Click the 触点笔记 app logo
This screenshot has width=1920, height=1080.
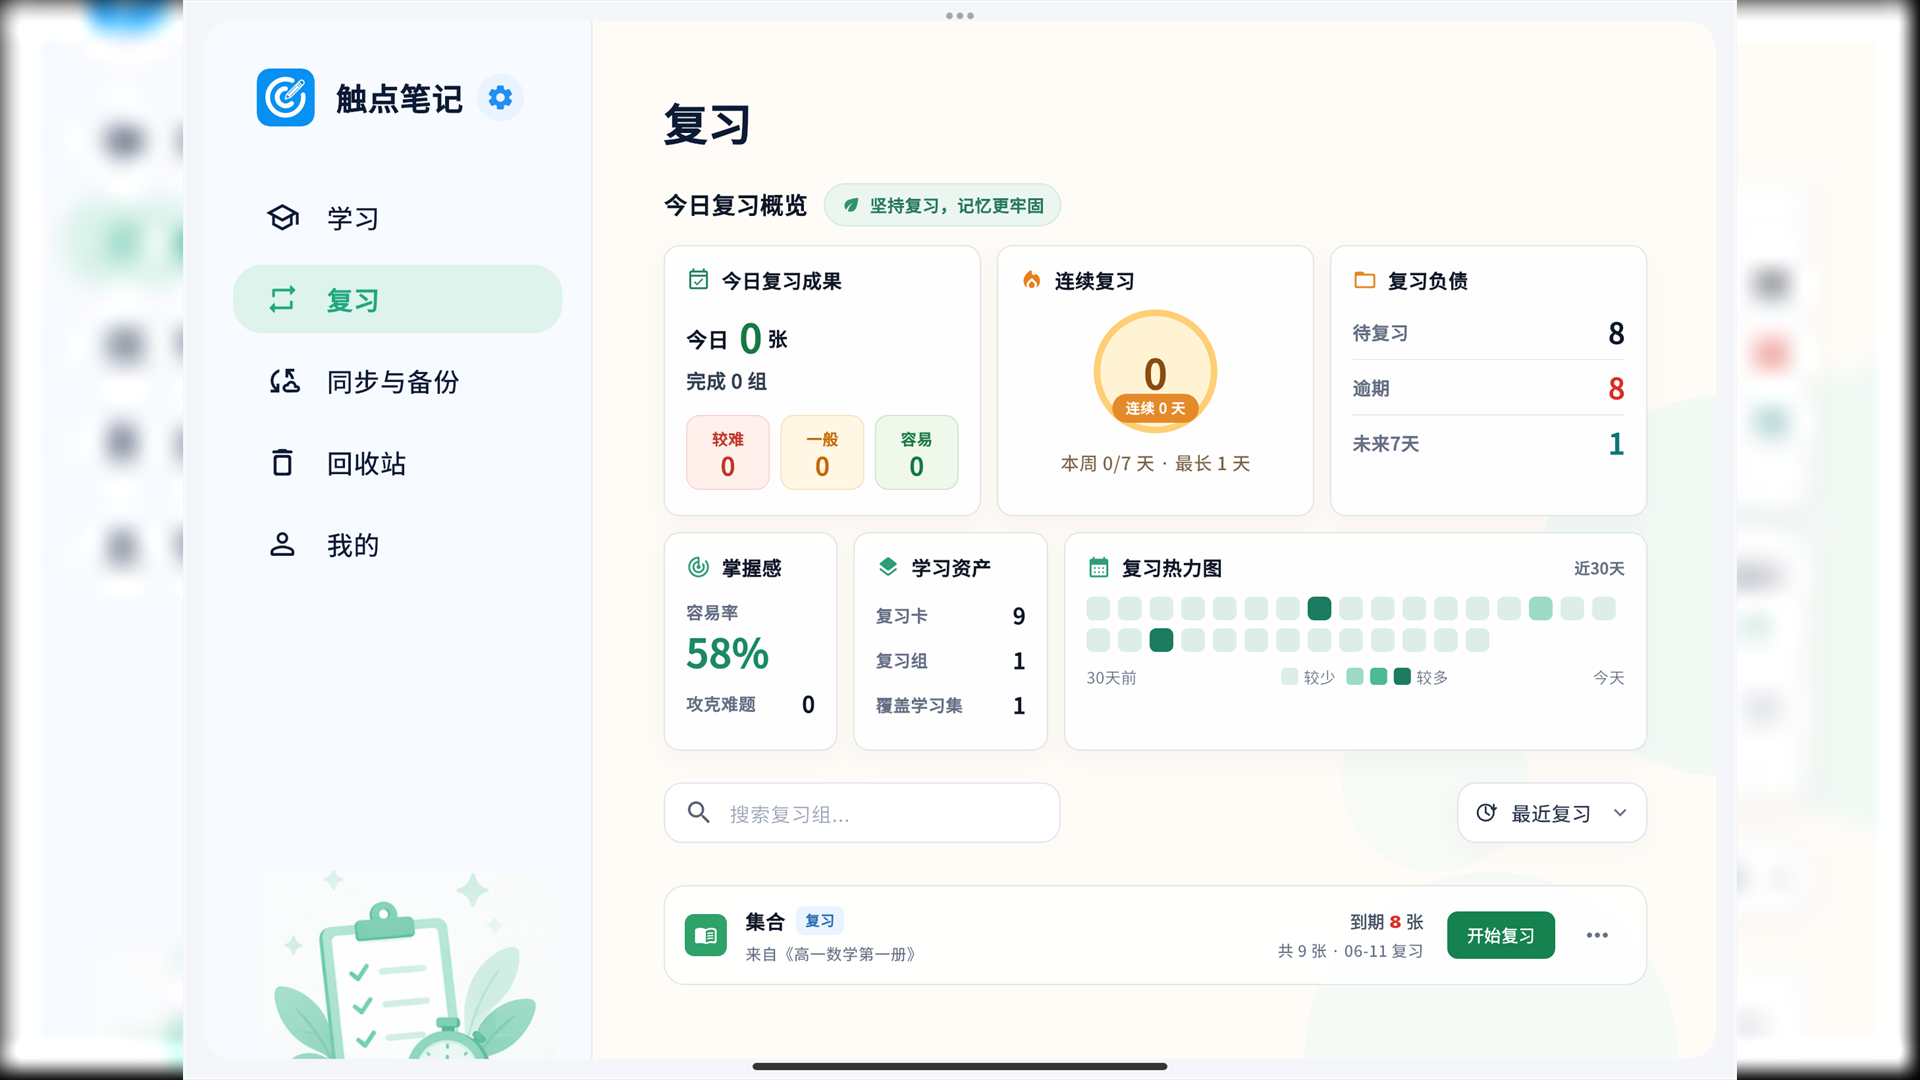pos(286,98)
